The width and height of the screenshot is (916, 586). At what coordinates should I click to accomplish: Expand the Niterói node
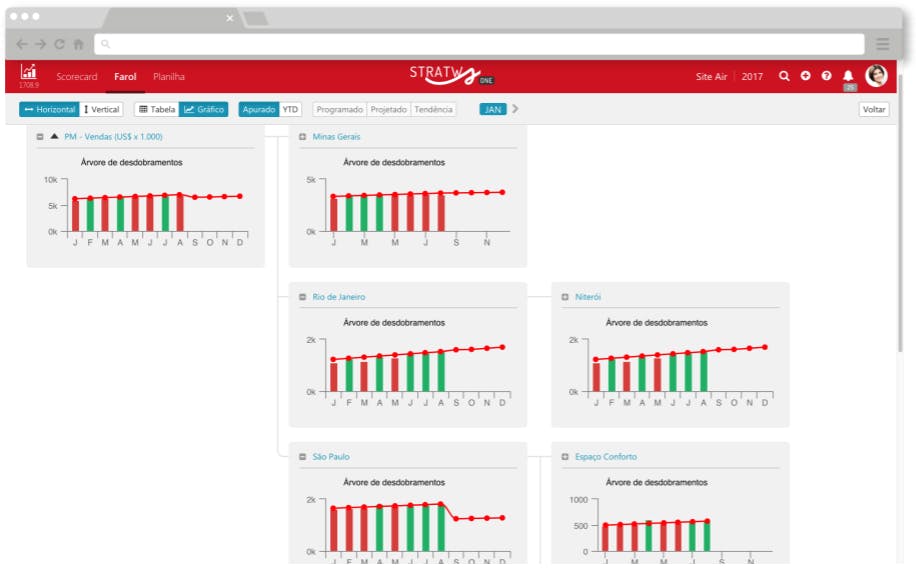coord(565,297)
